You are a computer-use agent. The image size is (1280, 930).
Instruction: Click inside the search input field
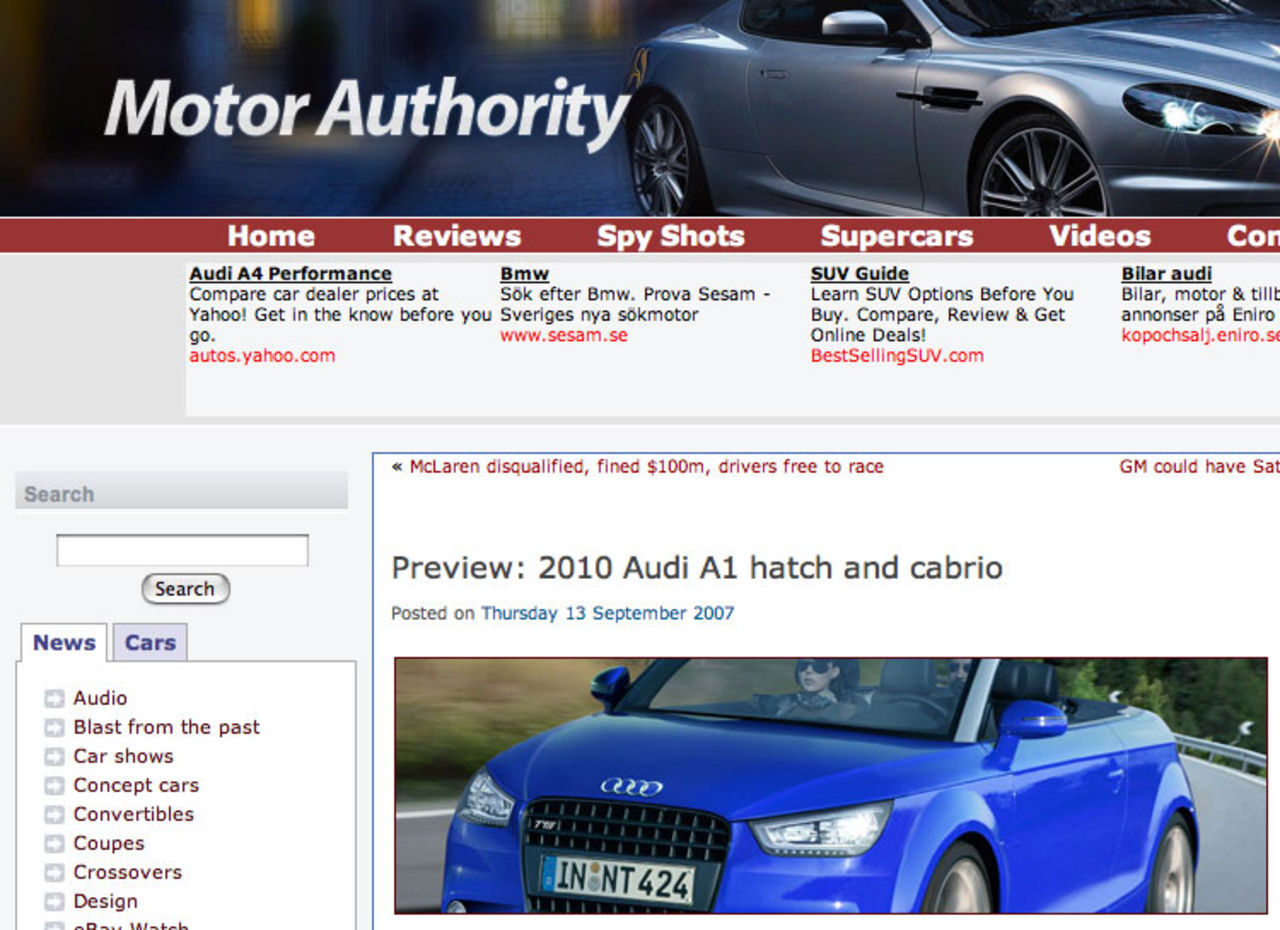[x=183, y=549]
